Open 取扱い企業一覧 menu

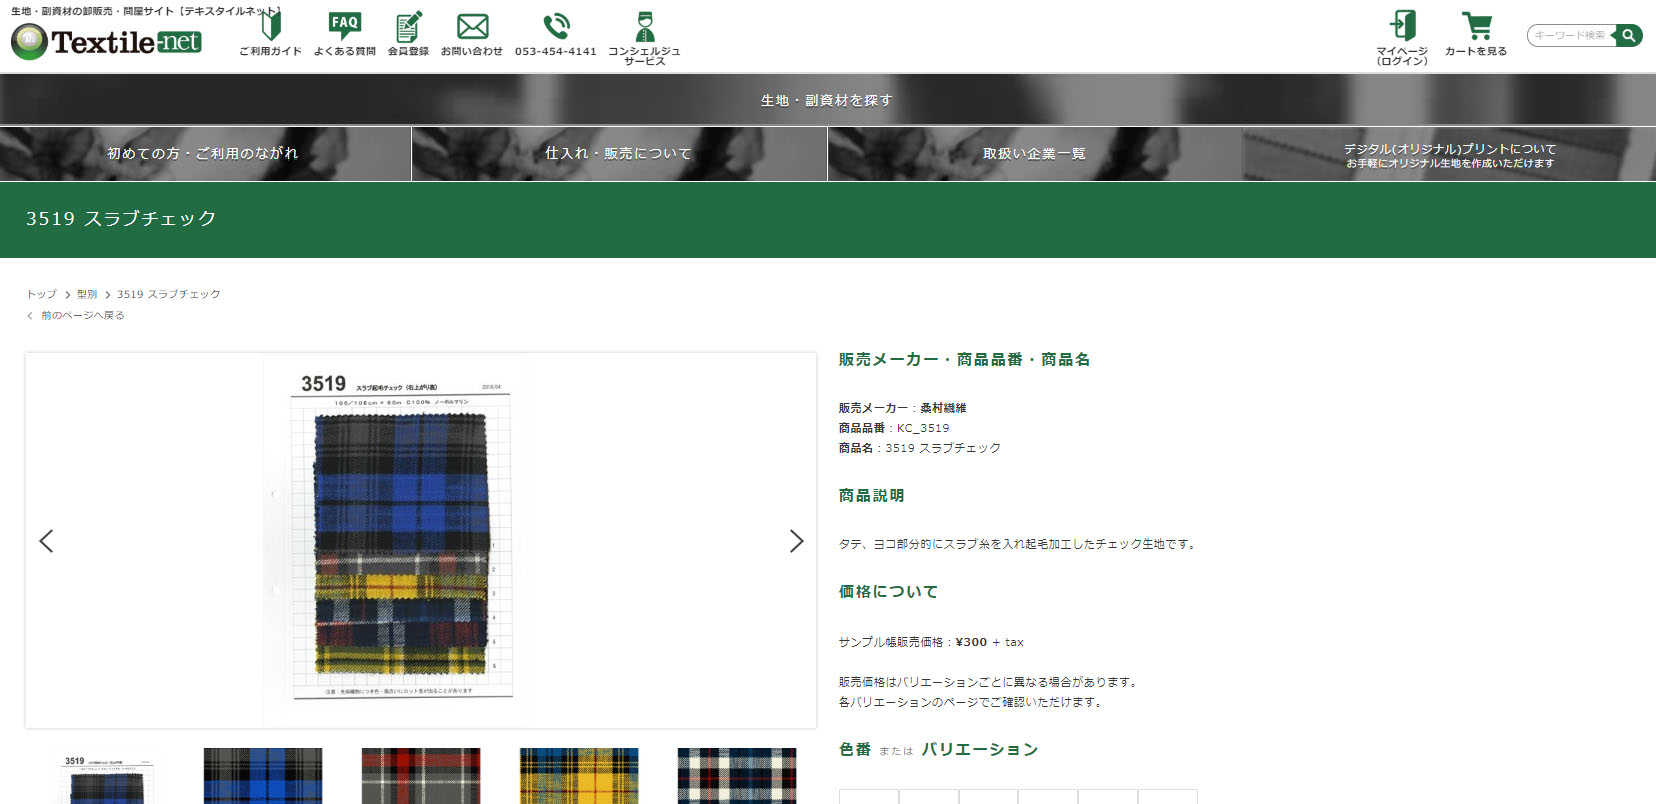[1035, 153]
